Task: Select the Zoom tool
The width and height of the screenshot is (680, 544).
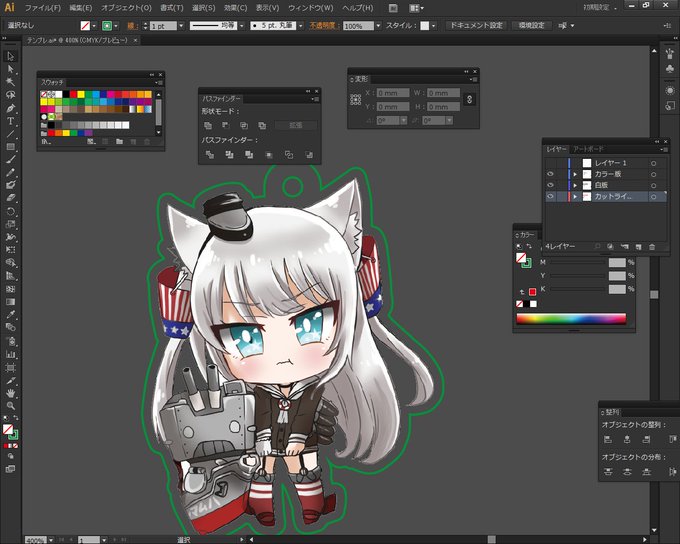Action: click(x=10, y=406)
